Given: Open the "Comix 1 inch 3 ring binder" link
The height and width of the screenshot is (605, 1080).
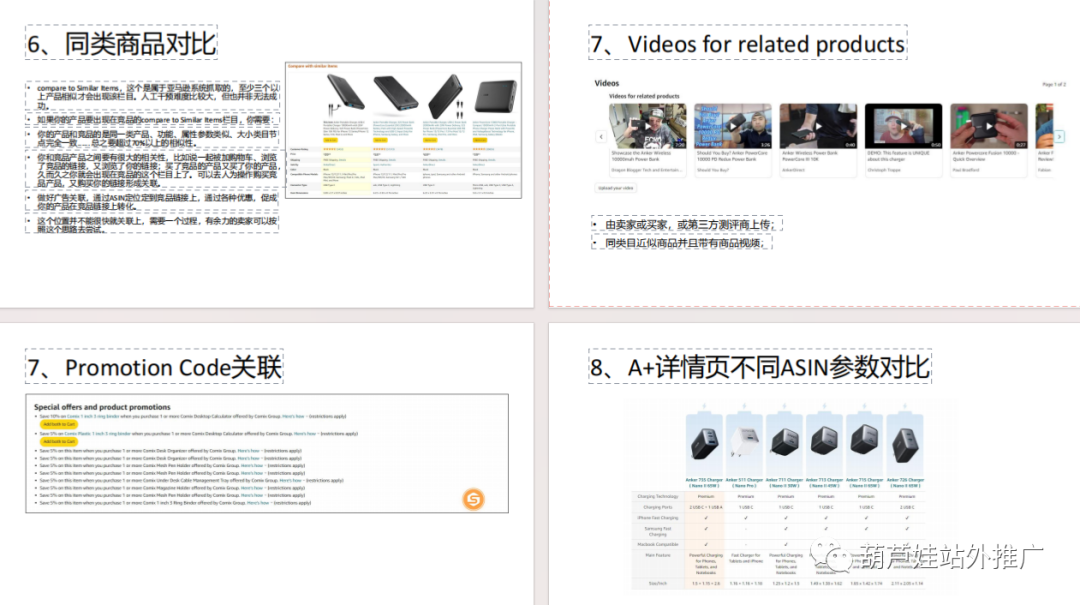Looking at the screenshot, I should tap(93, 416).
